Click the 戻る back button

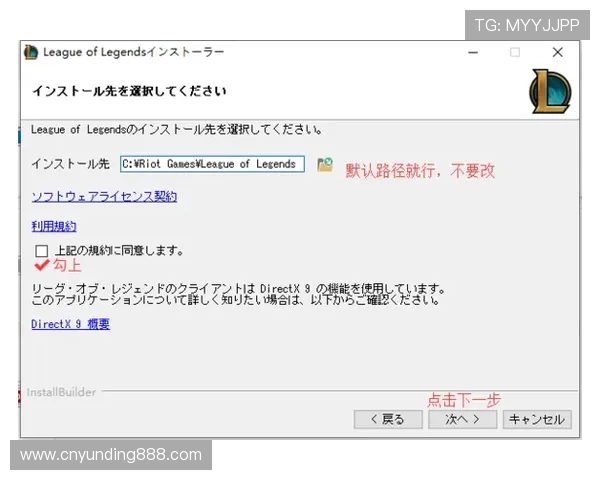388,420
